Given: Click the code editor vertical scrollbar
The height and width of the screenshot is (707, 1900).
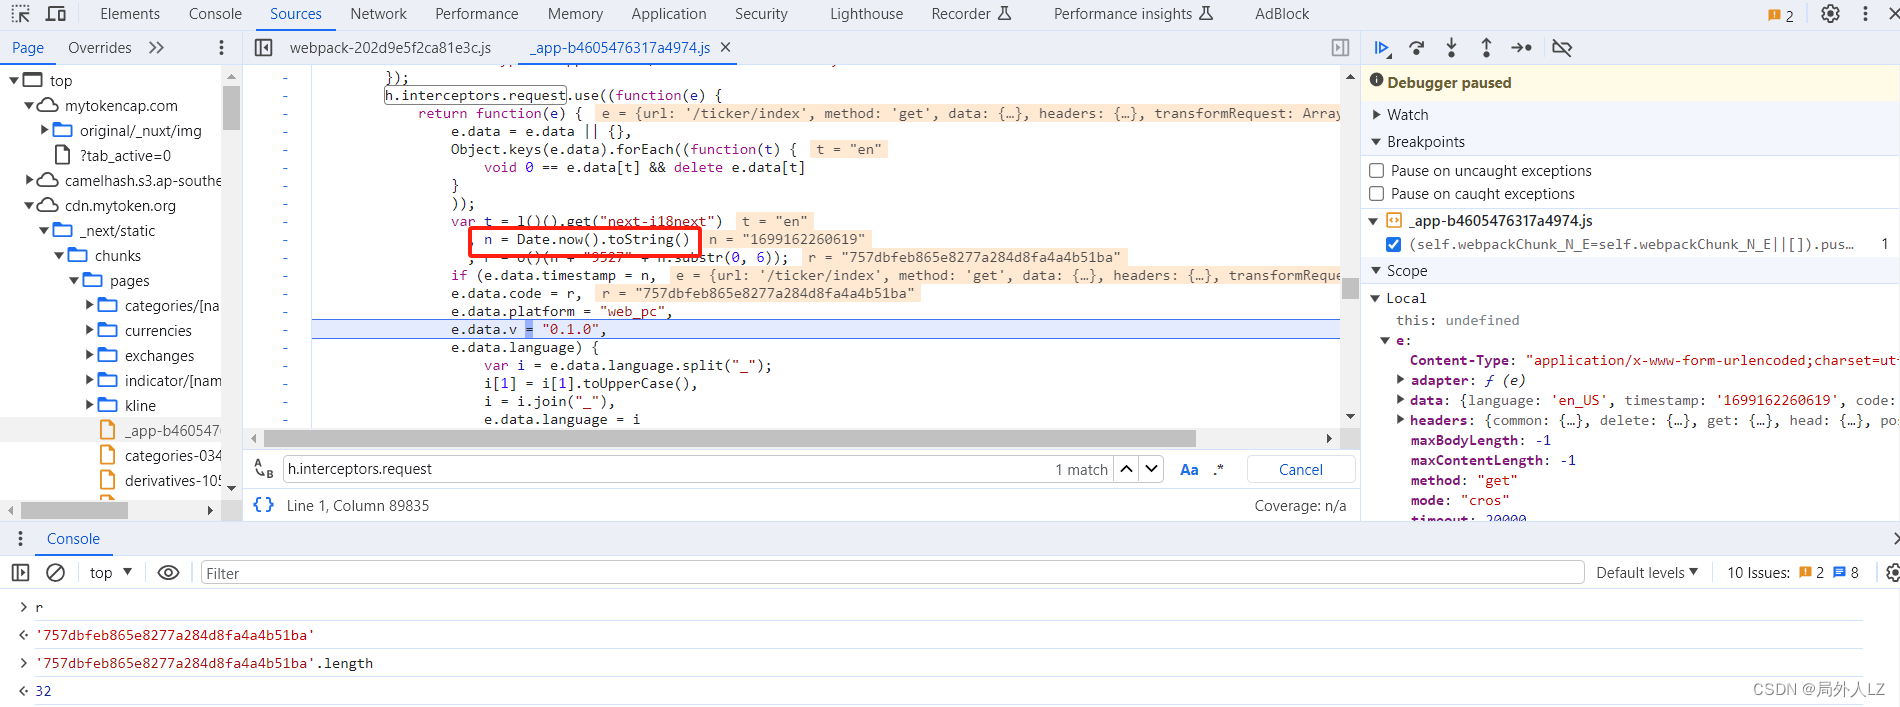Looking at the screenshot, I should click(1350, 289).
